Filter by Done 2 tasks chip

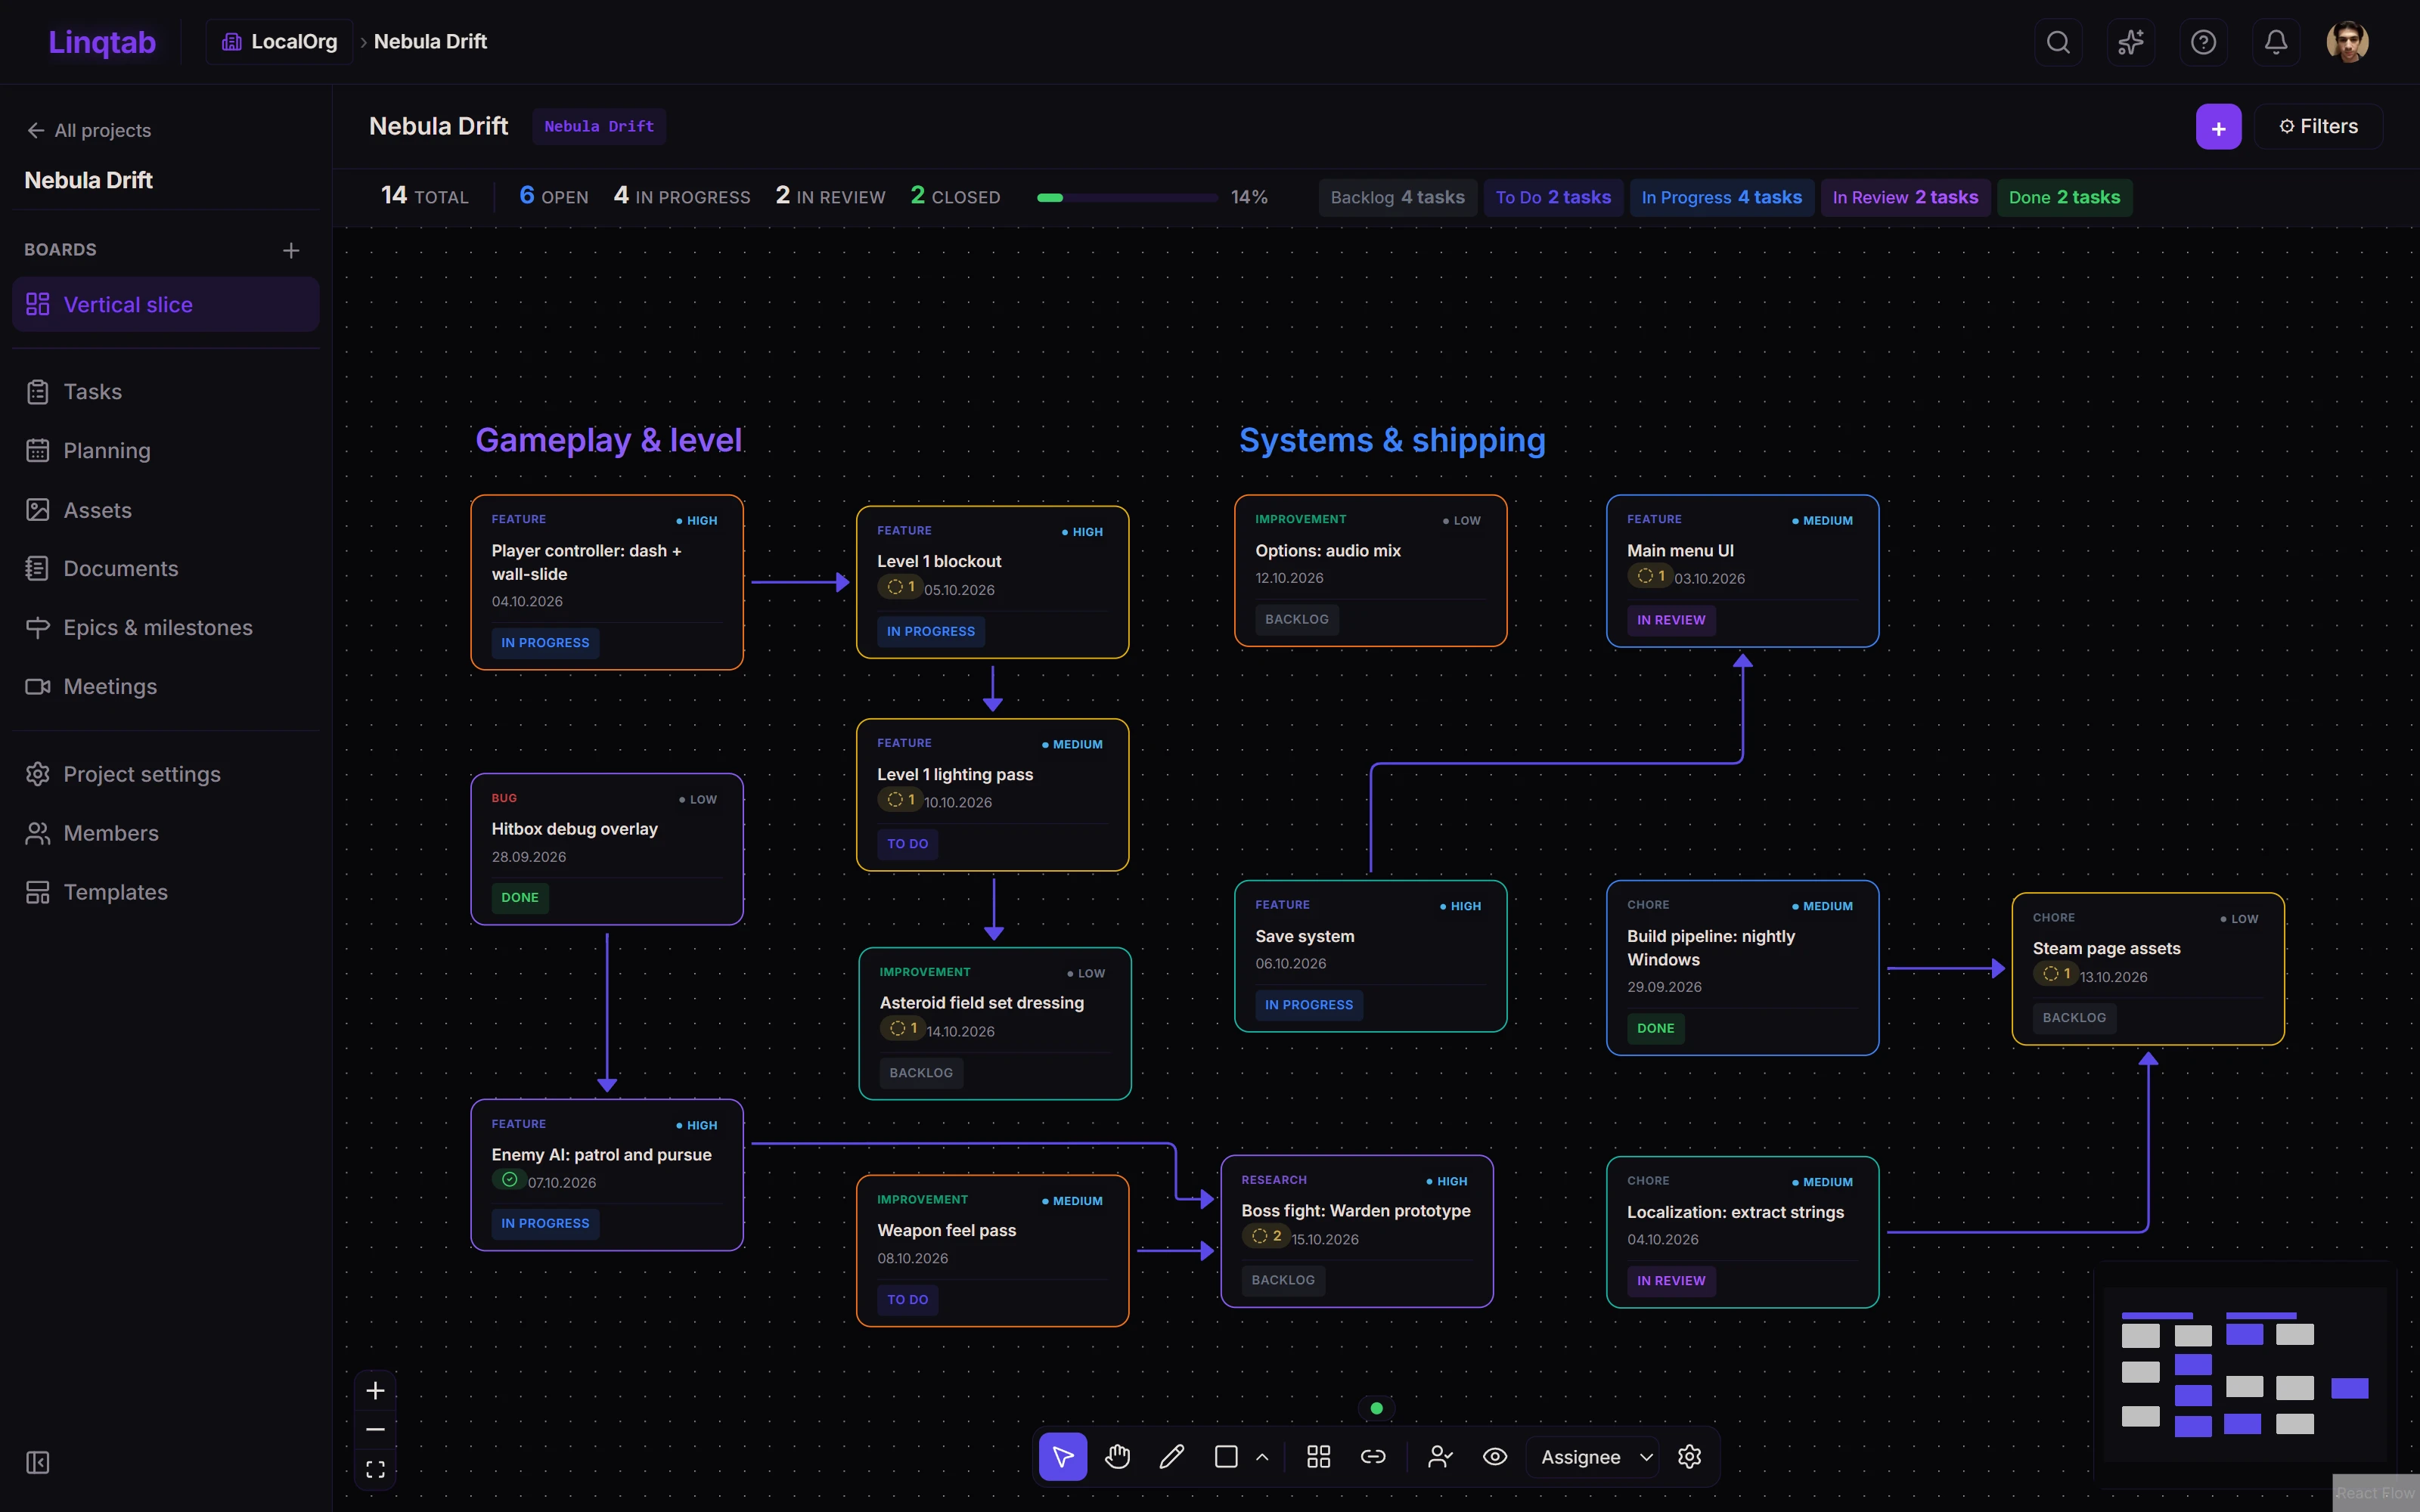[x=2064, y=197]
